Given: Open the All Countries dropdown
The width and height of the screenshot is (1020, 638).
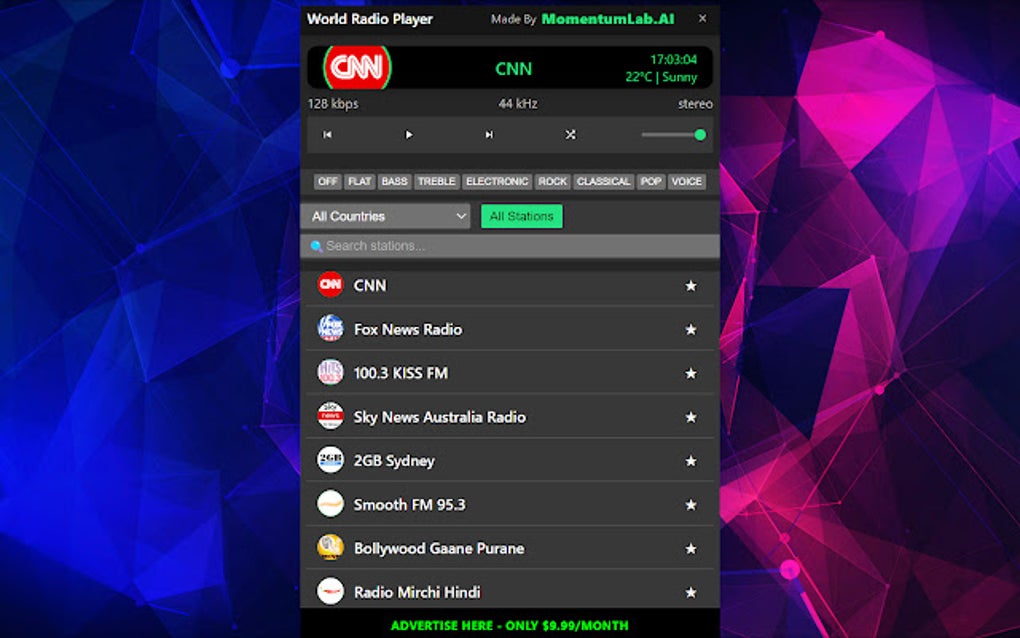Looking at the screenshot, I should click(384, 215).
